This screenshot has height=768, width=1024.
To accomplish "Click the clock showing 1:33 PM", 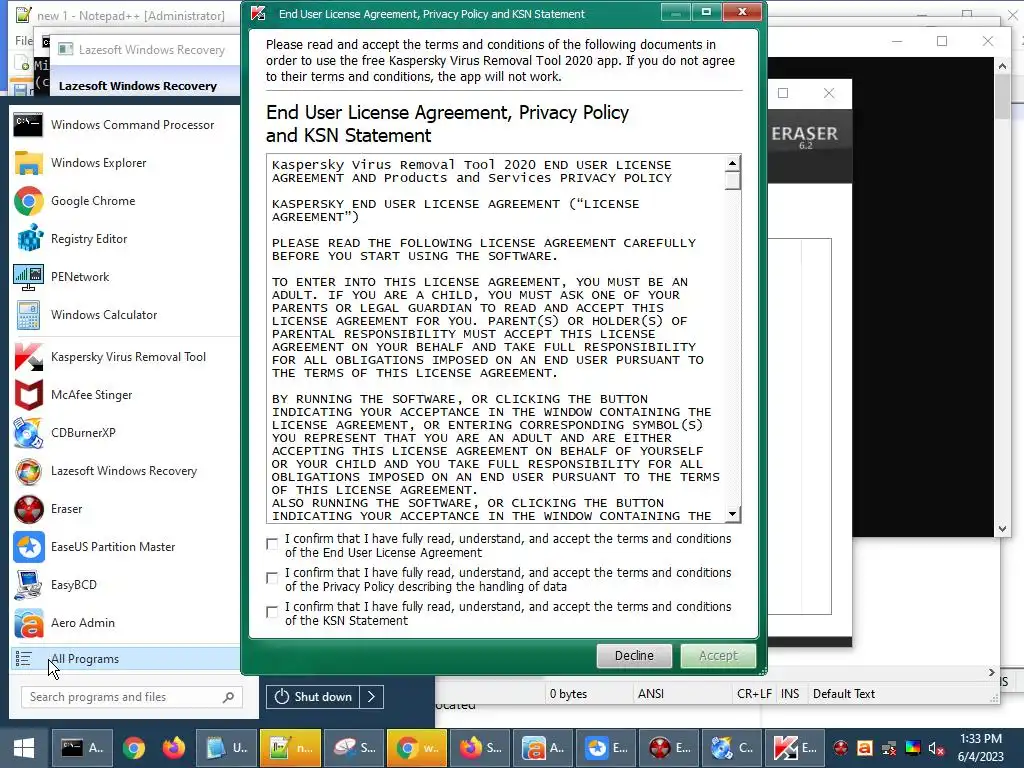I will coord(980,739).
